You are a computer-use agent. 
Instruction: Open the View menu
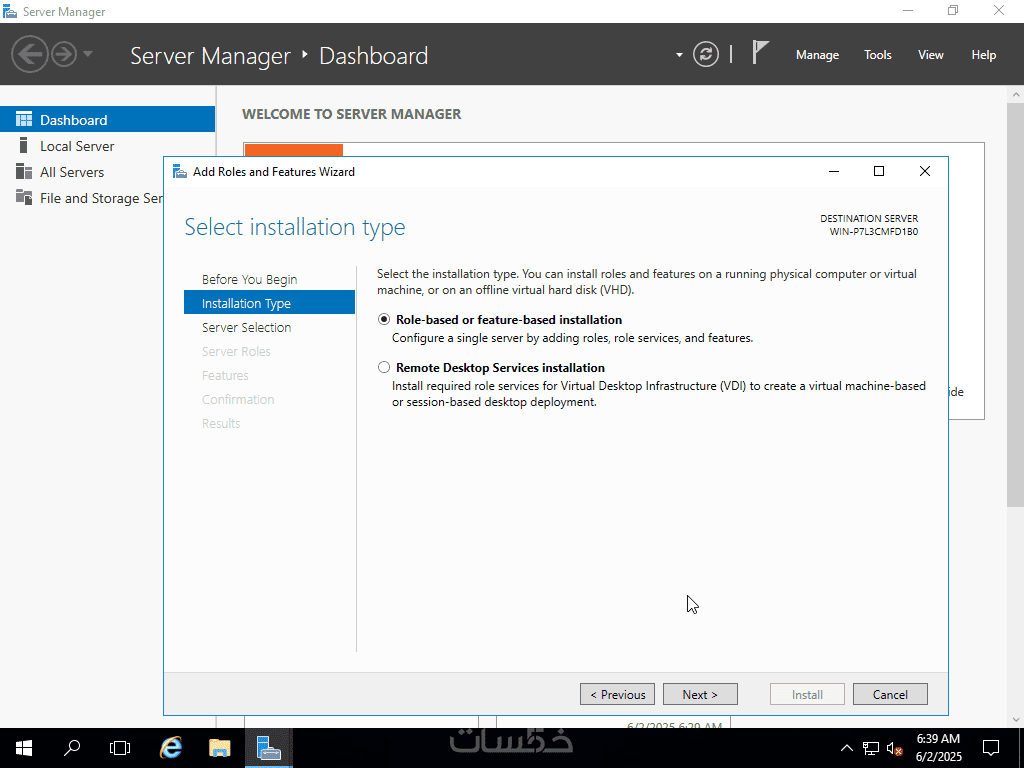[931, 55]
